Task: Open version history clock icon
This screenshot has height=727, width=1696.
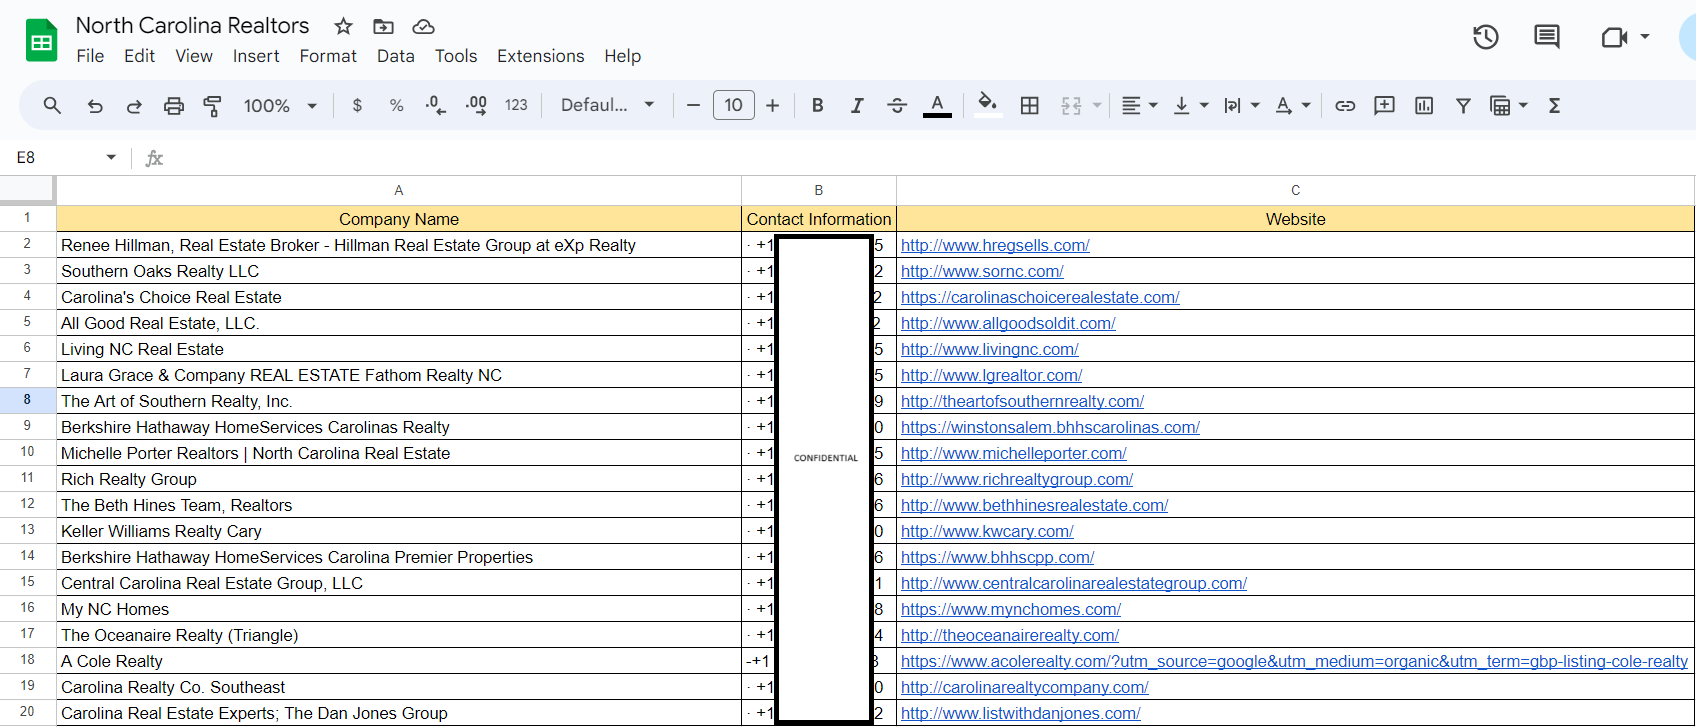Action: 1486,37
